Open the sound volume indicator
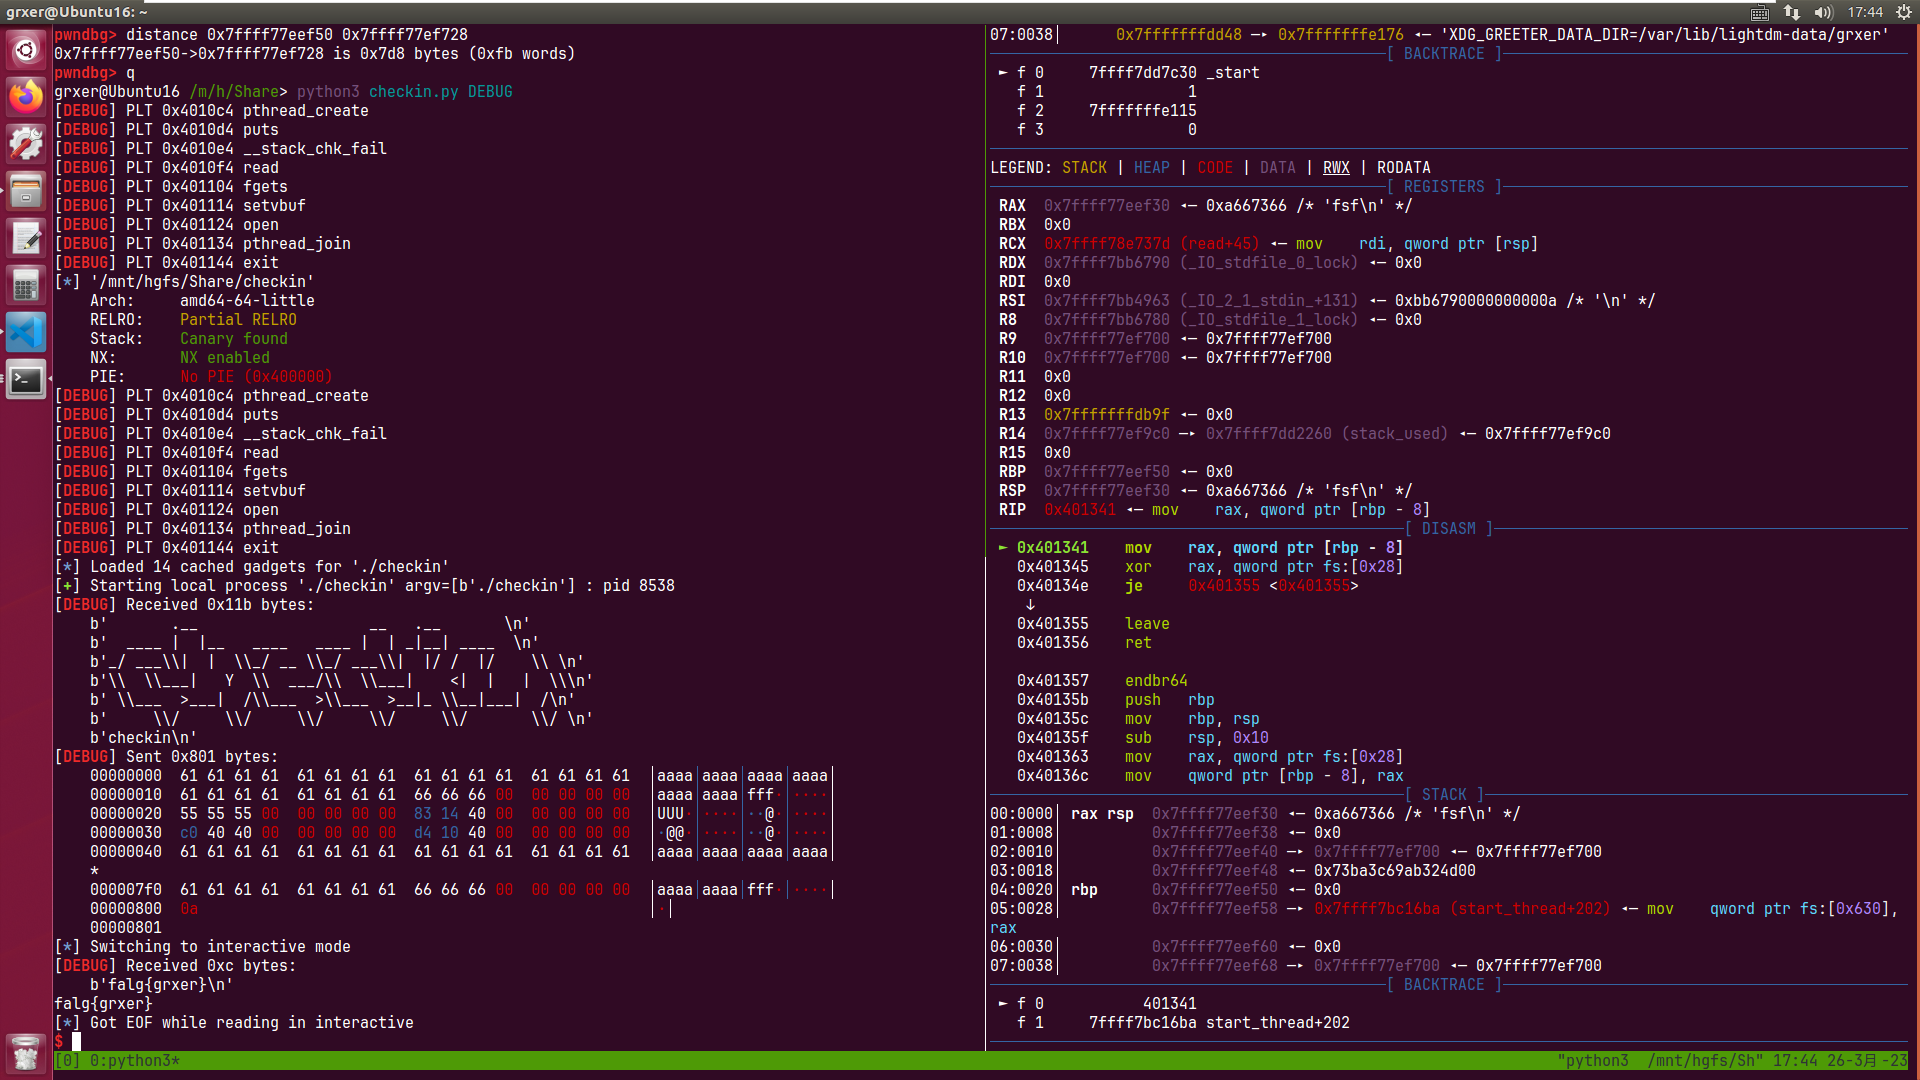 tap(1823, 12)
